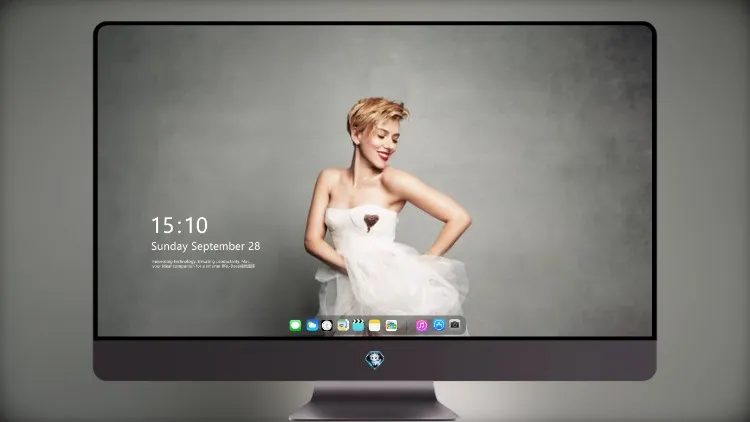Click the Sunday September 28 date
Screen dimensions: 750x422
[206, 246]
